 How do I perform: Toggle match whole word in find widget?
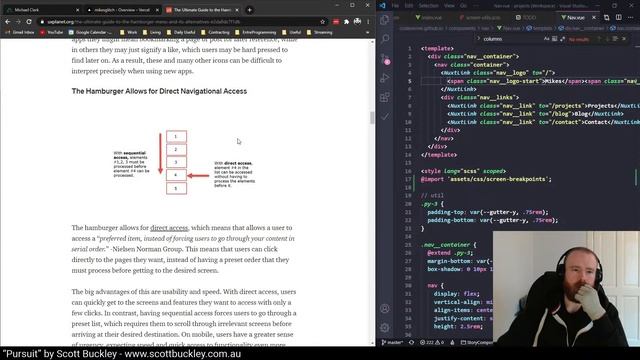point(554,39)
